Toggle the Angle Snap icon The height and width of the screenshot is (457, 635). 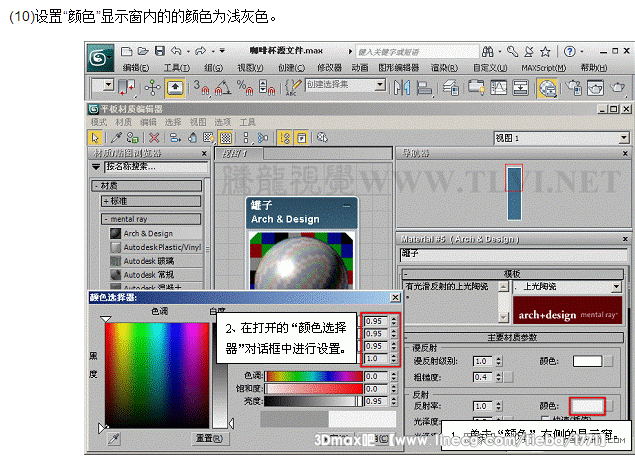[223, 88]
